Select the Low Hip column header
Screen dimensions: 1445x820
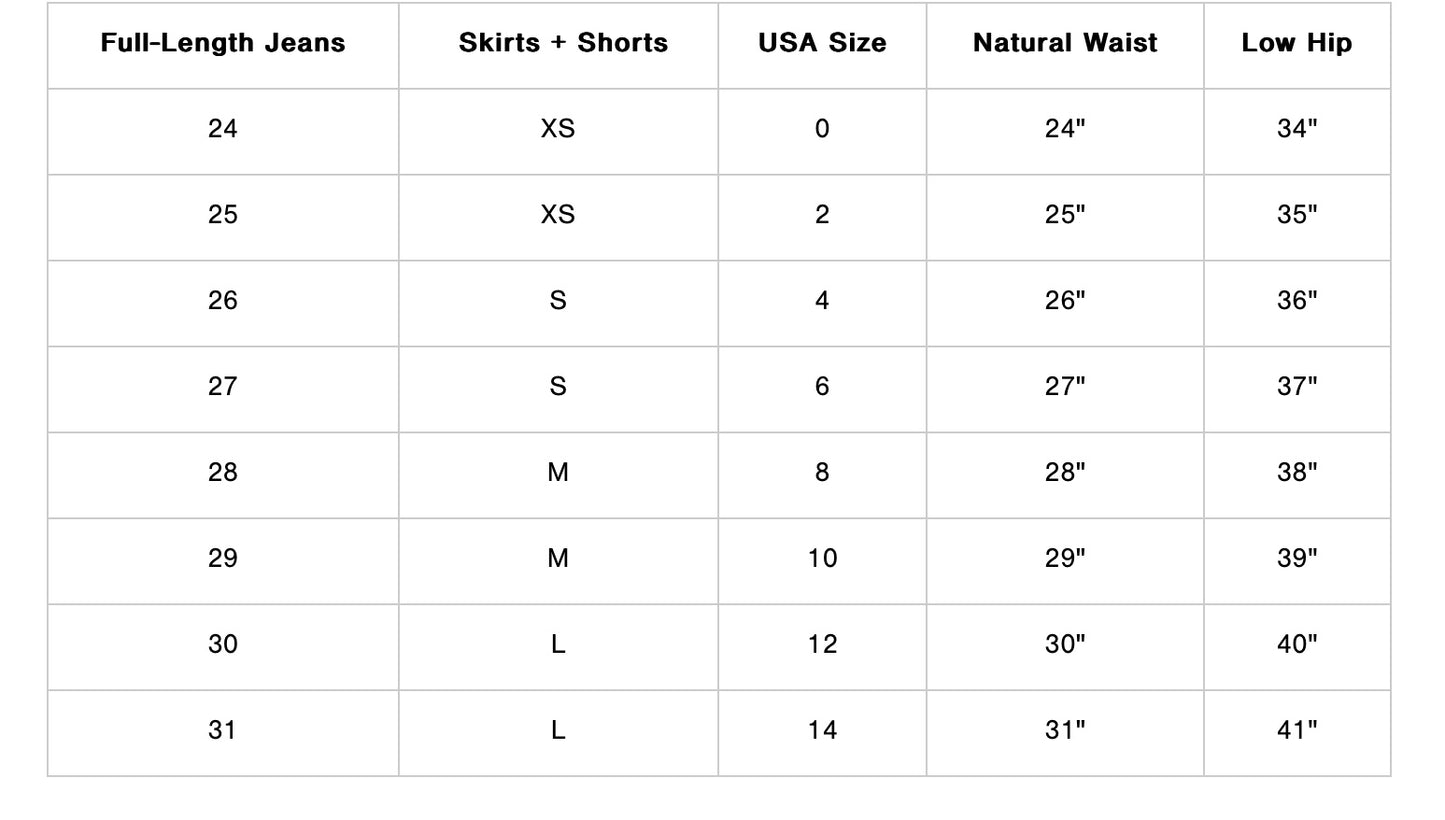point(1297,43)
